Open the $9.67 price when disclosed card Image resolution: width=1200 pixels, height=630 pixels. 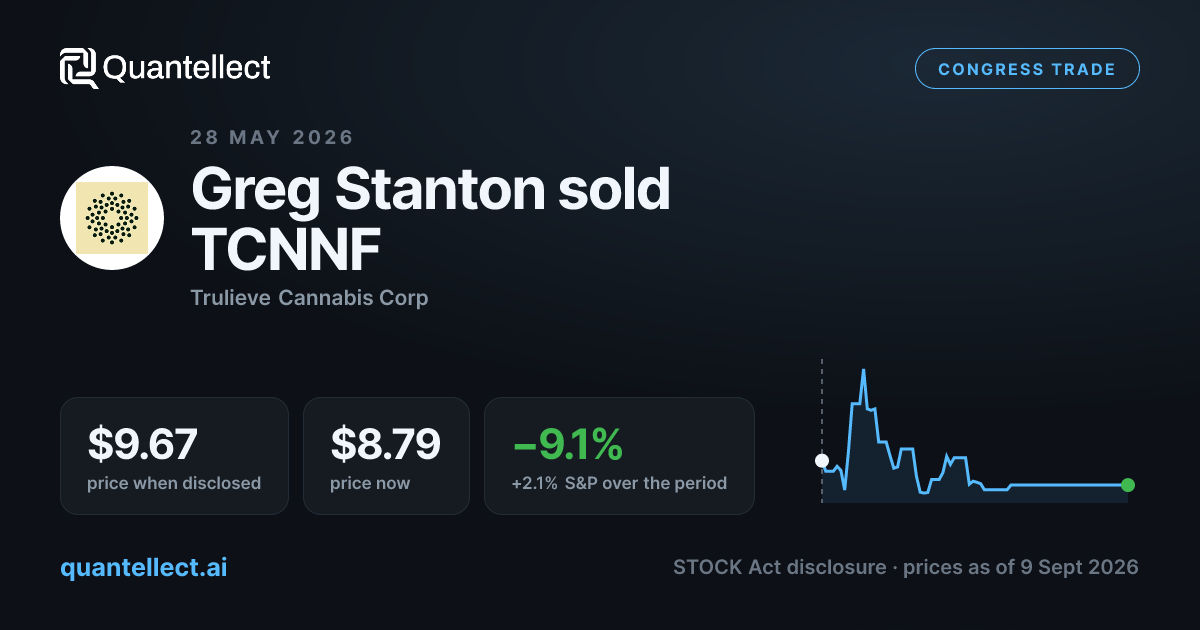coord(174,456)
